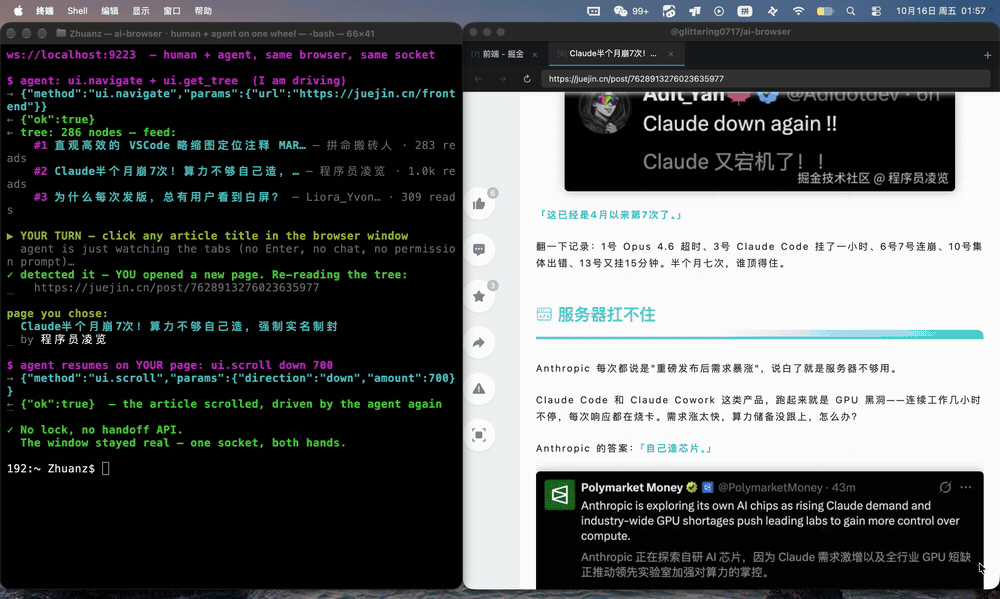Click terminal URL juejin.cn/post/7628913276023635977
1000x599 pixels.
tap(177, 288)
